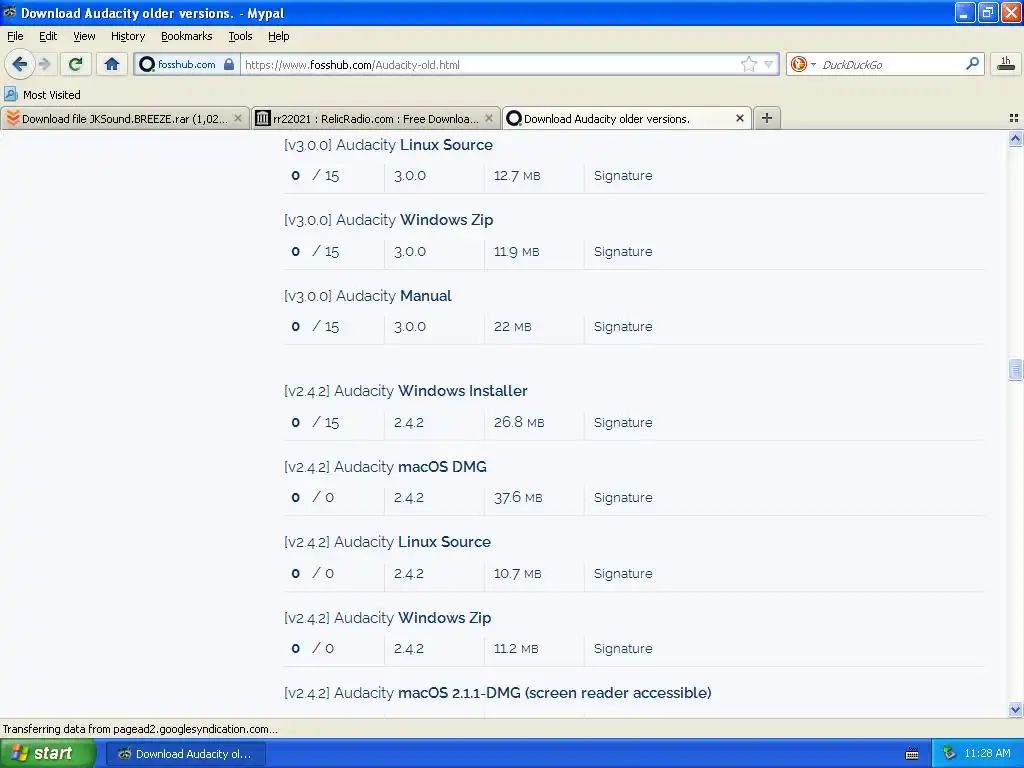Click the address bar URL field
Image resolution: width=1024 pixels, height=768 pixels.
point(490,64)
